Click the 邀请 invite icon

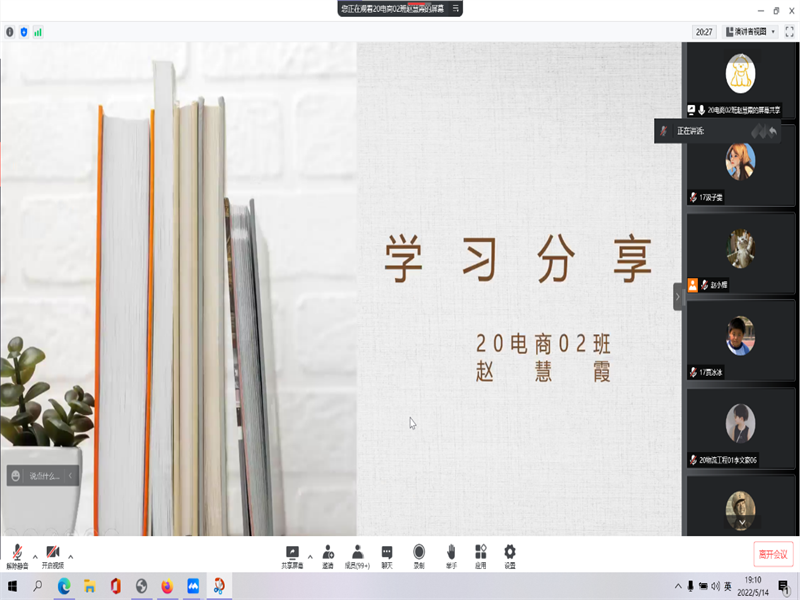click(328, 555)
